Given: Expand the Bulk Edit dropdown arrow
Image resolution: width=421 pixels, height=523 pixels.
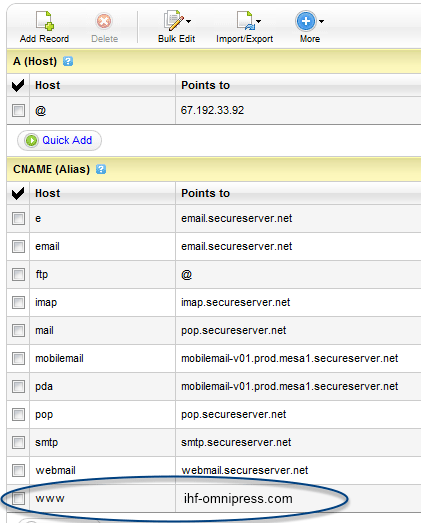Looking at the screenshot, I should [188, 21].
